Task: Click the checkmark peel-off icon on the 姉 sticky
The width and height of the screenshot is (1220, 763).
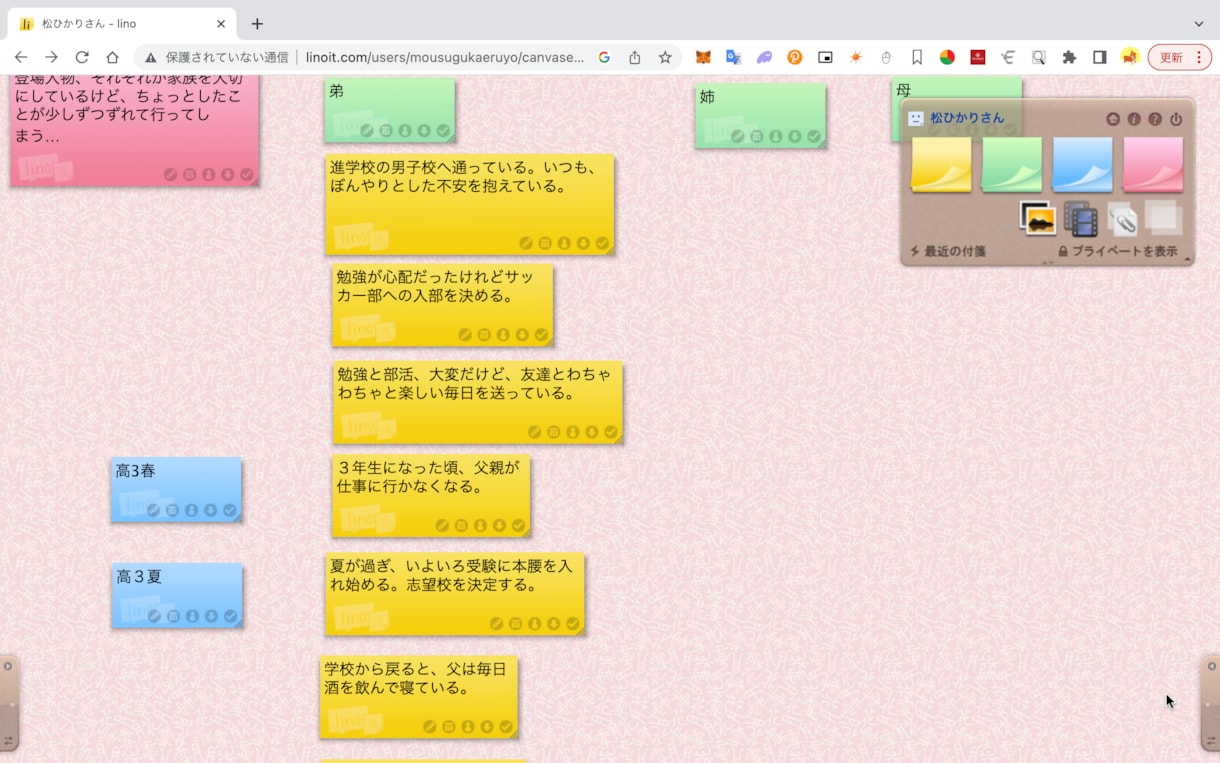Action: coord(814,137)
